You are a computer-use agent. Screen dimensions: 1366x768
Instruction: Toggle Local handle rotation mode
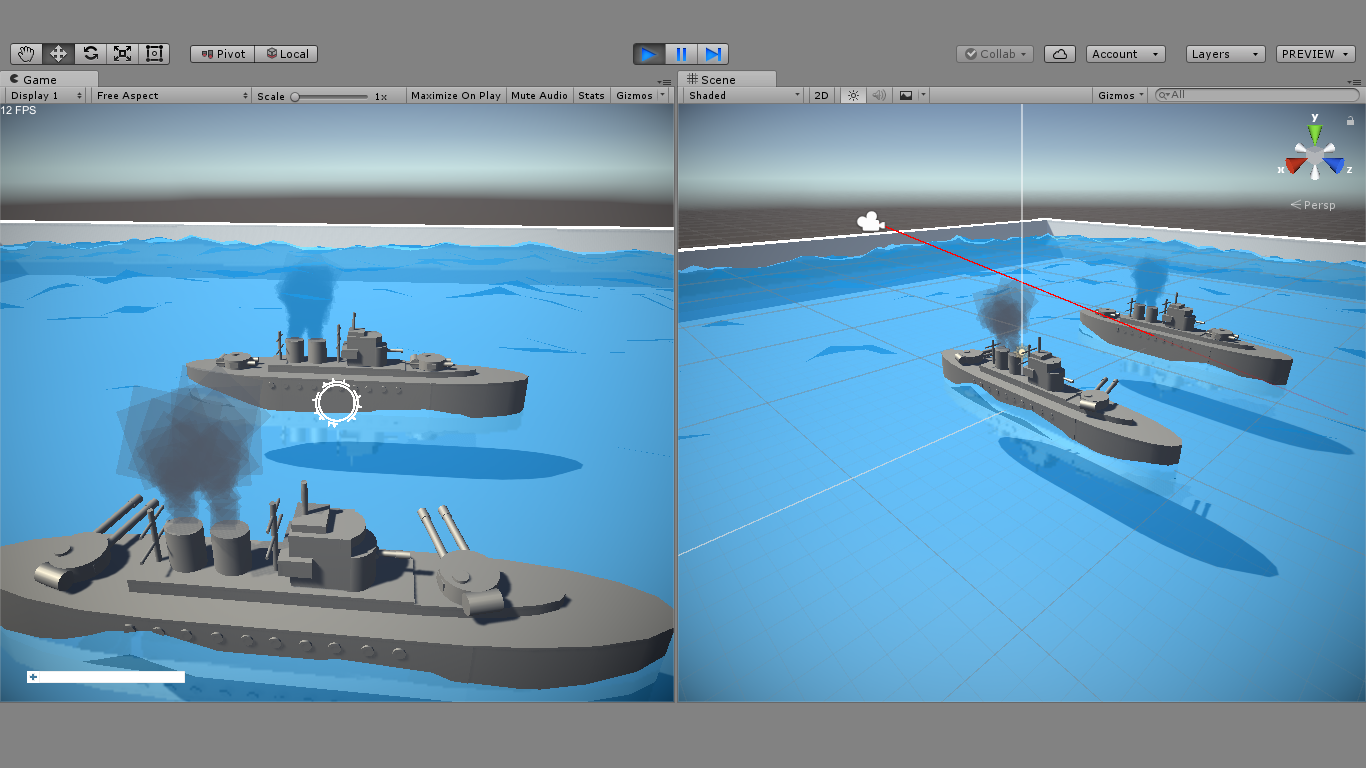click(287, 54)
